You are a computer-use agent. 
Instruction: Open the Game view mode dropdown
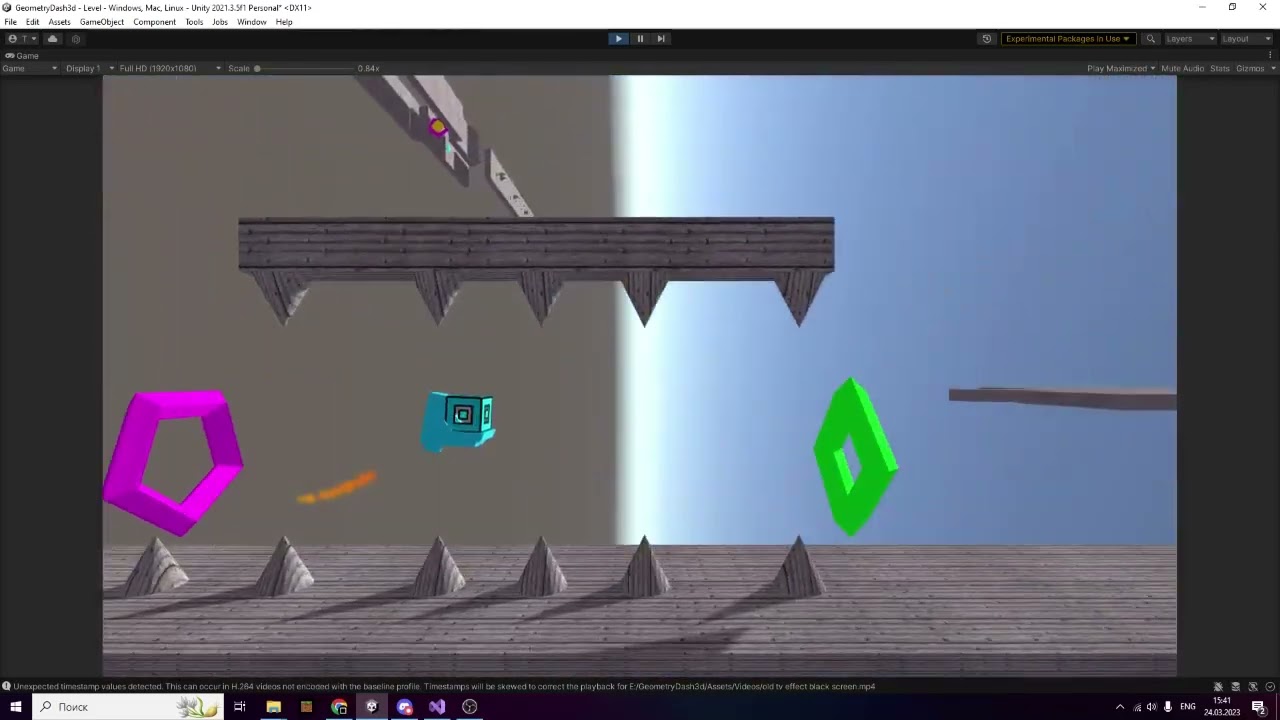(30, 69)
